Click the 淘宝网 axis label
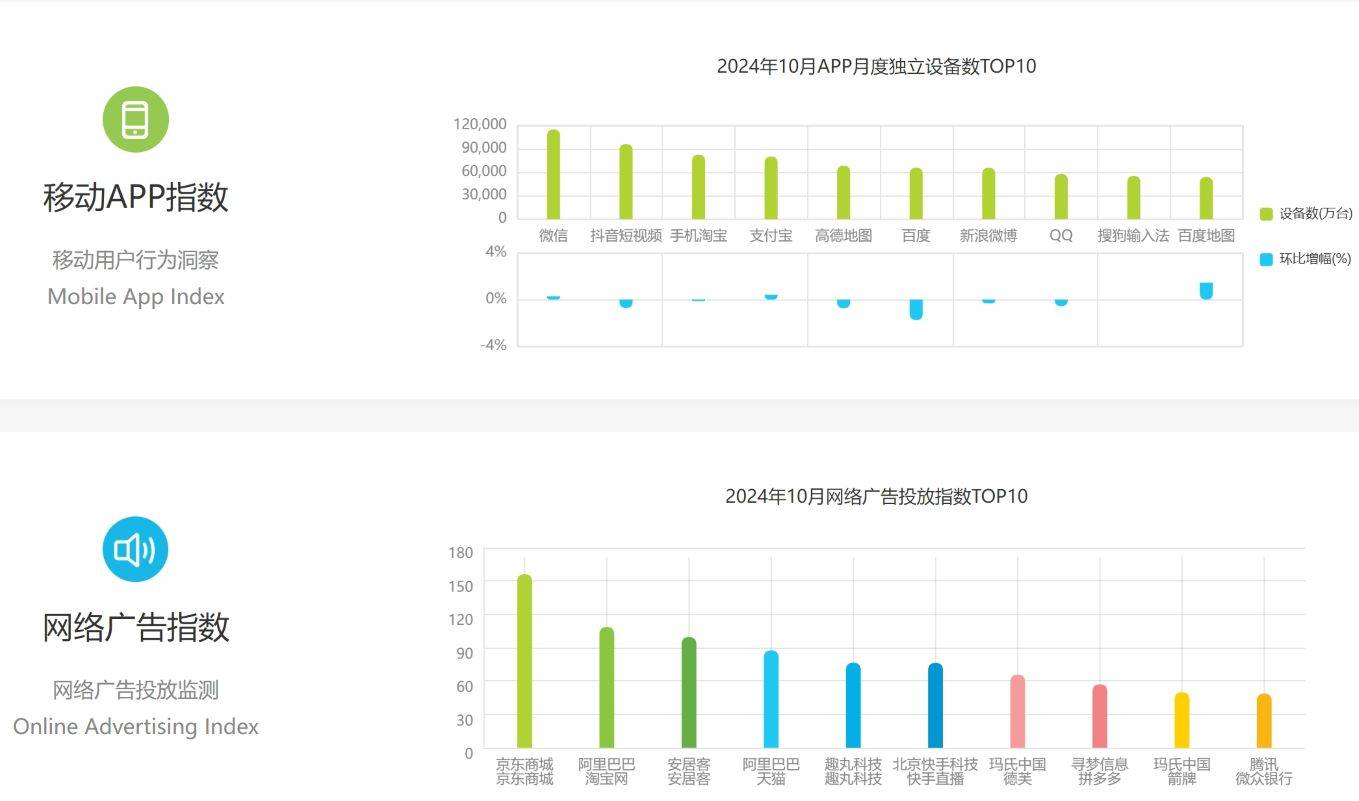Screen dimensions: 1359x801 click(x=606, y=779)
